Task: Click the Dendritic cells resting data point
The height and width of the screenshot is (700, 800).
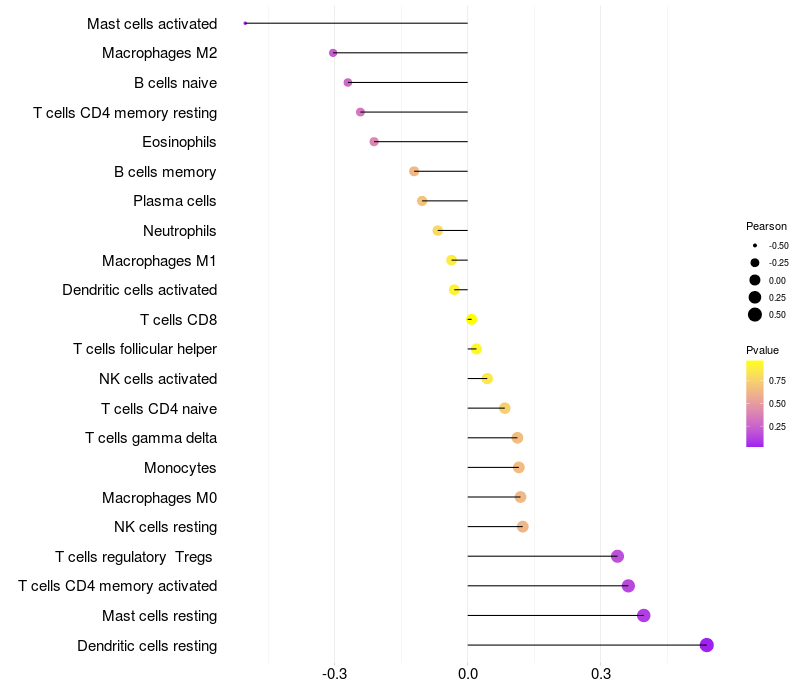Action: click(x=706, y=645)
